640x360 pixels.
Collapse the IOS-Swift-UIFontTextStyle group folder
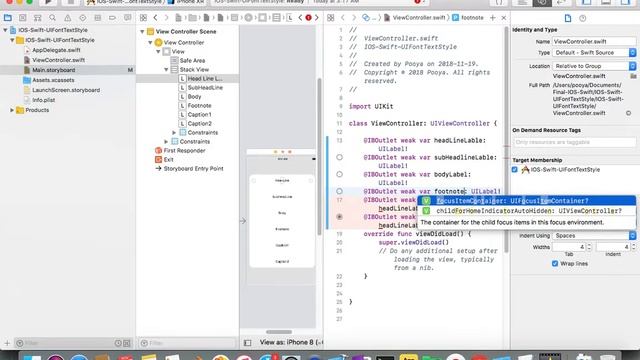tap(12, 40)
